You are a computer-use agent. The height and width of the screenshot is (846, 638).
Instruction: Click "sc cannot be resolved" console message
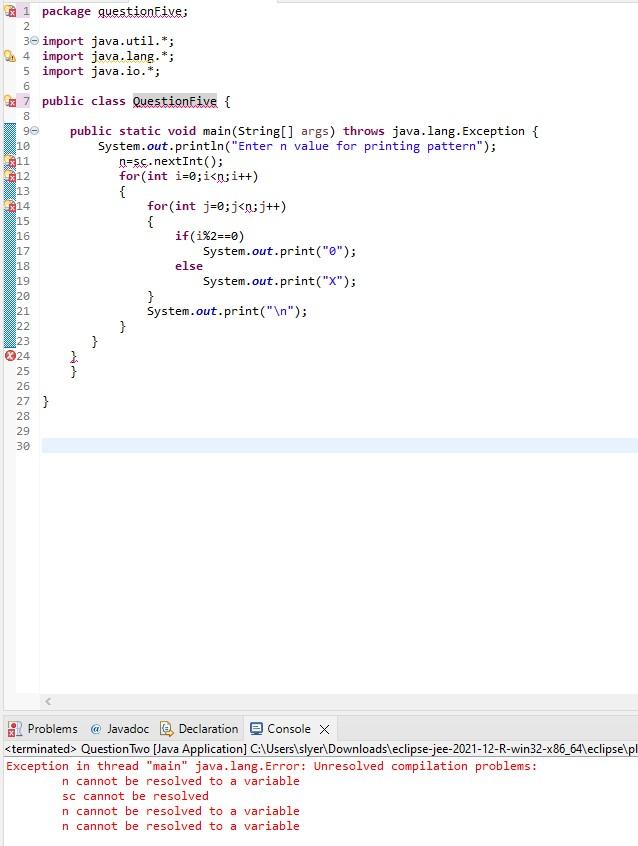135,796
